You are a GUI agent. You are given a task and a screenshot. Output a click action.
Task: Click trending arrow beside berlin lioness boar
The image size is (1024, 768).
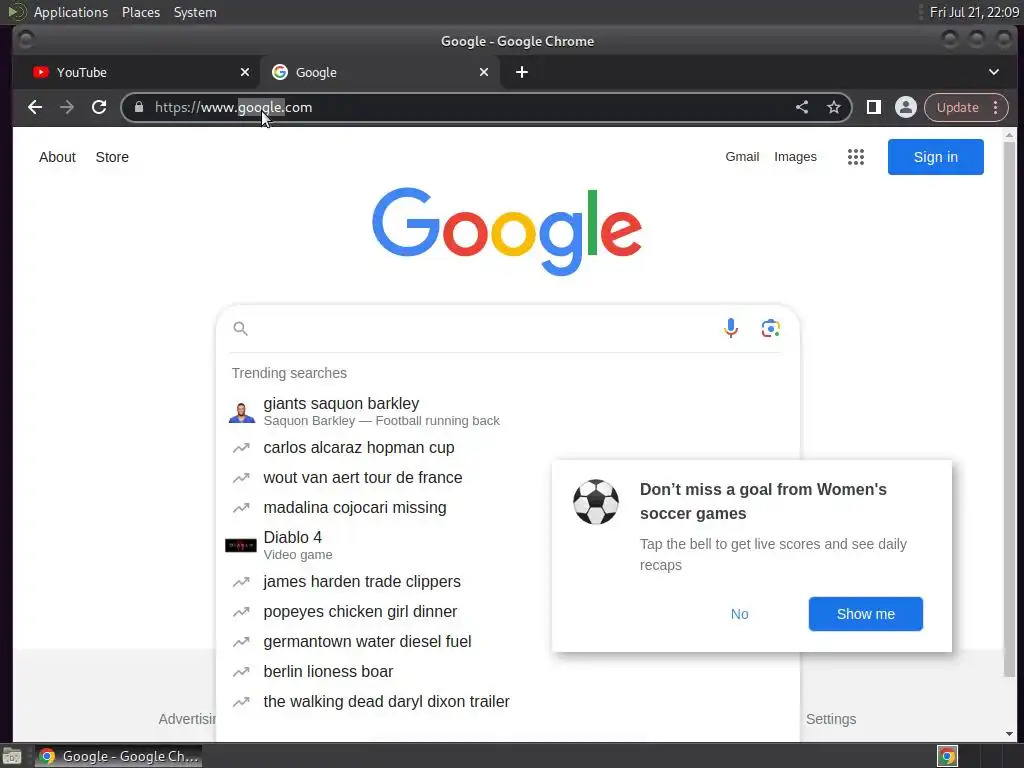[241, 671]
